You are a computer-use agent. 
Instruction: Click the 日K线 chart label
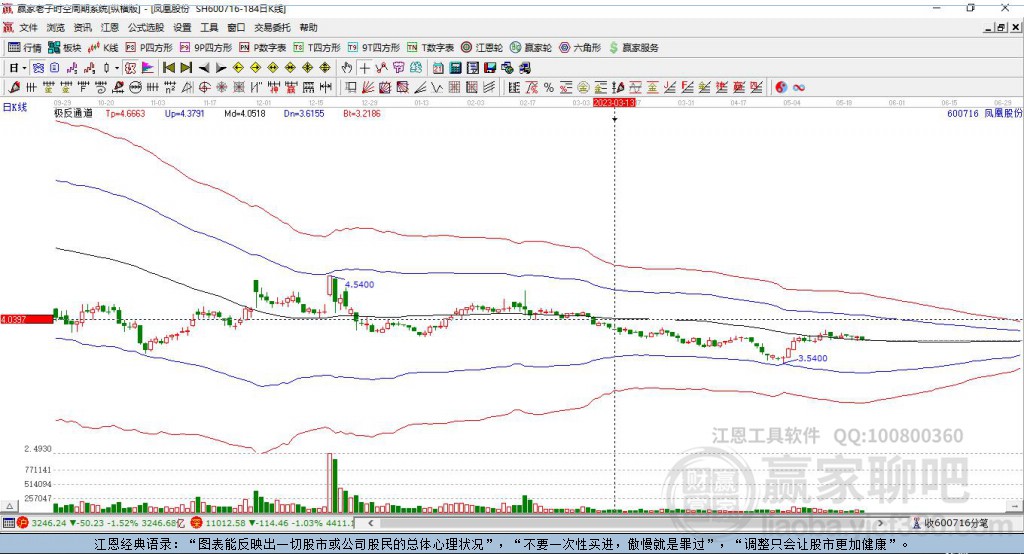point(15,107)
